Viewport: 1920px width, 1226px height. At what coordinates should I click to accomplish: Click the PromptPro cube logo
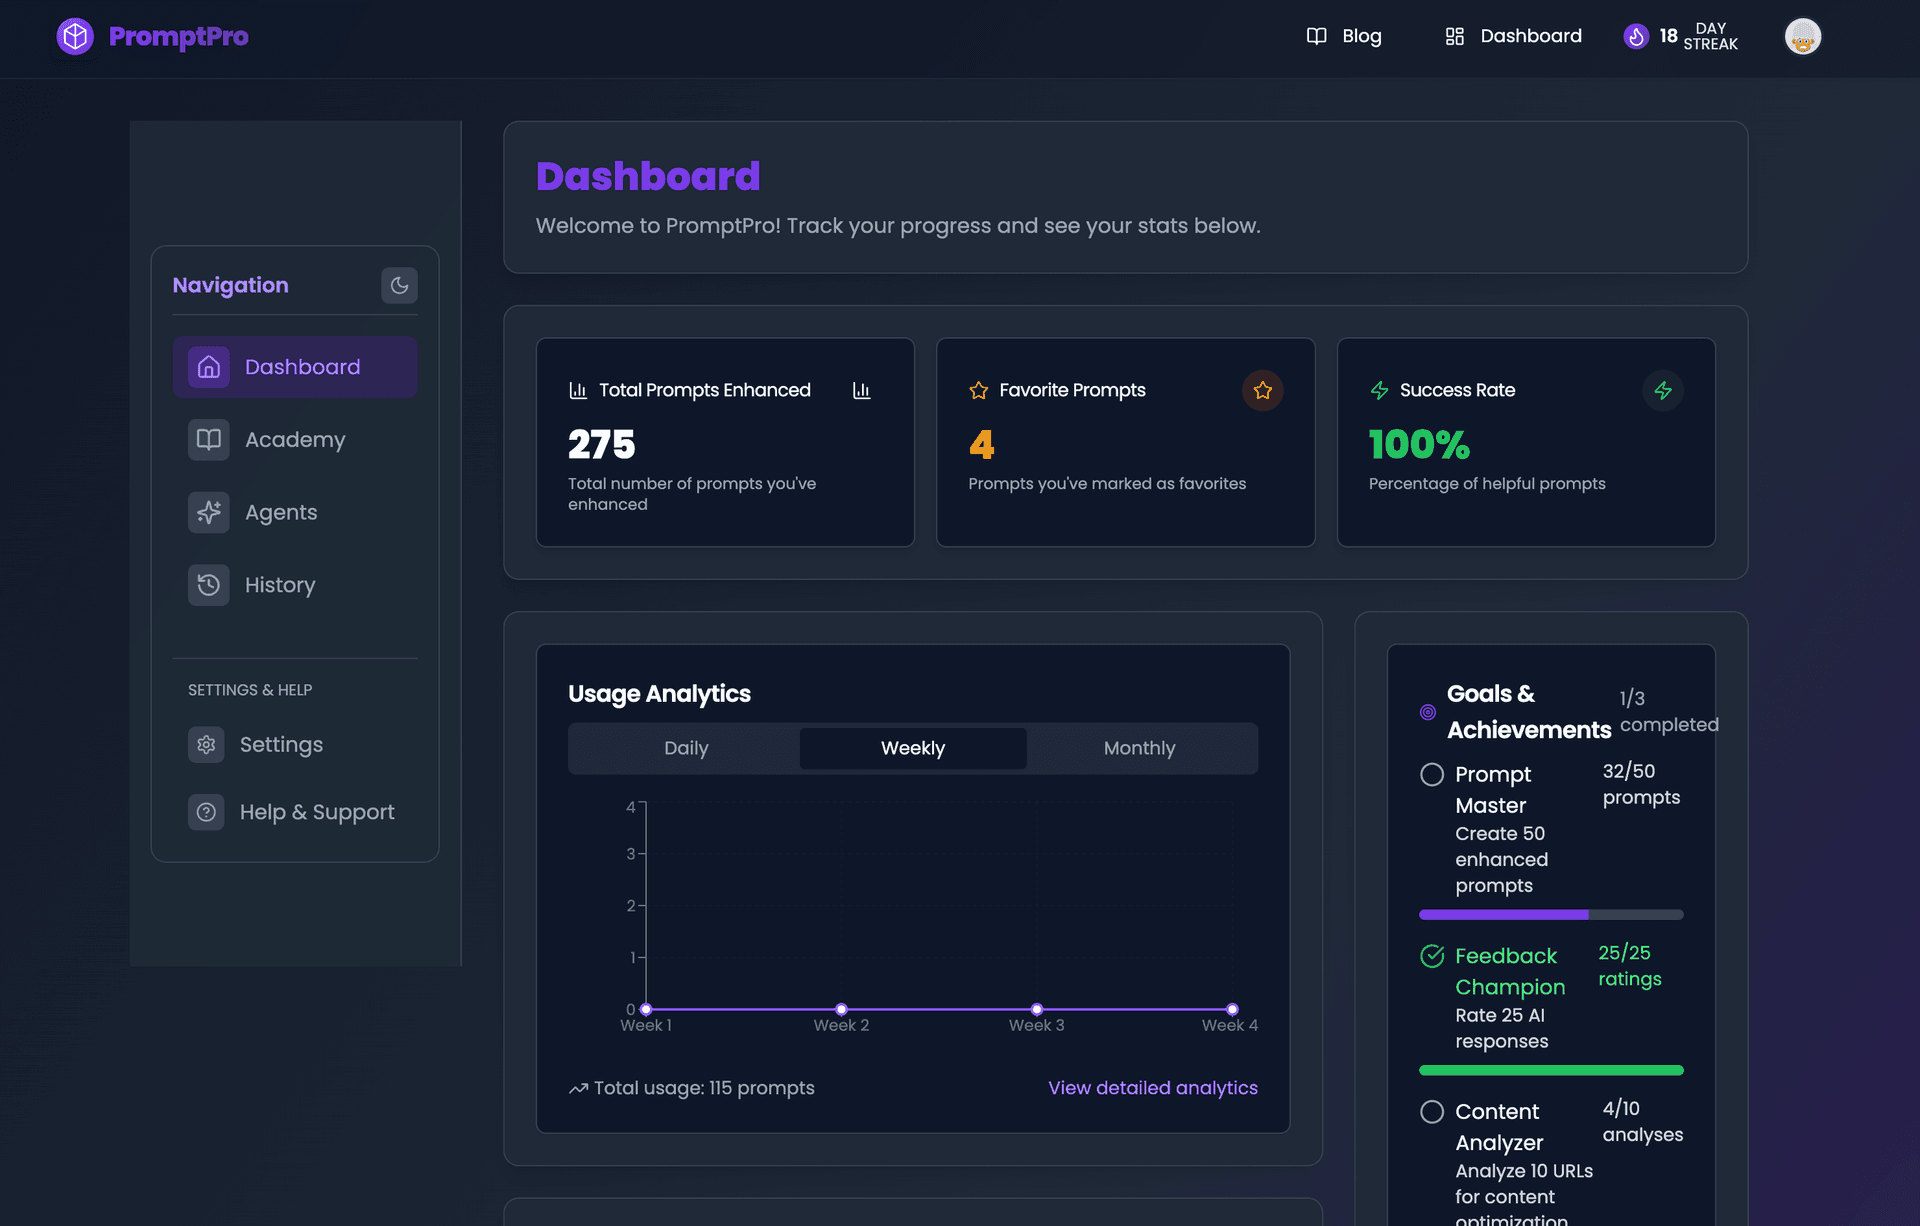[75, 35]
